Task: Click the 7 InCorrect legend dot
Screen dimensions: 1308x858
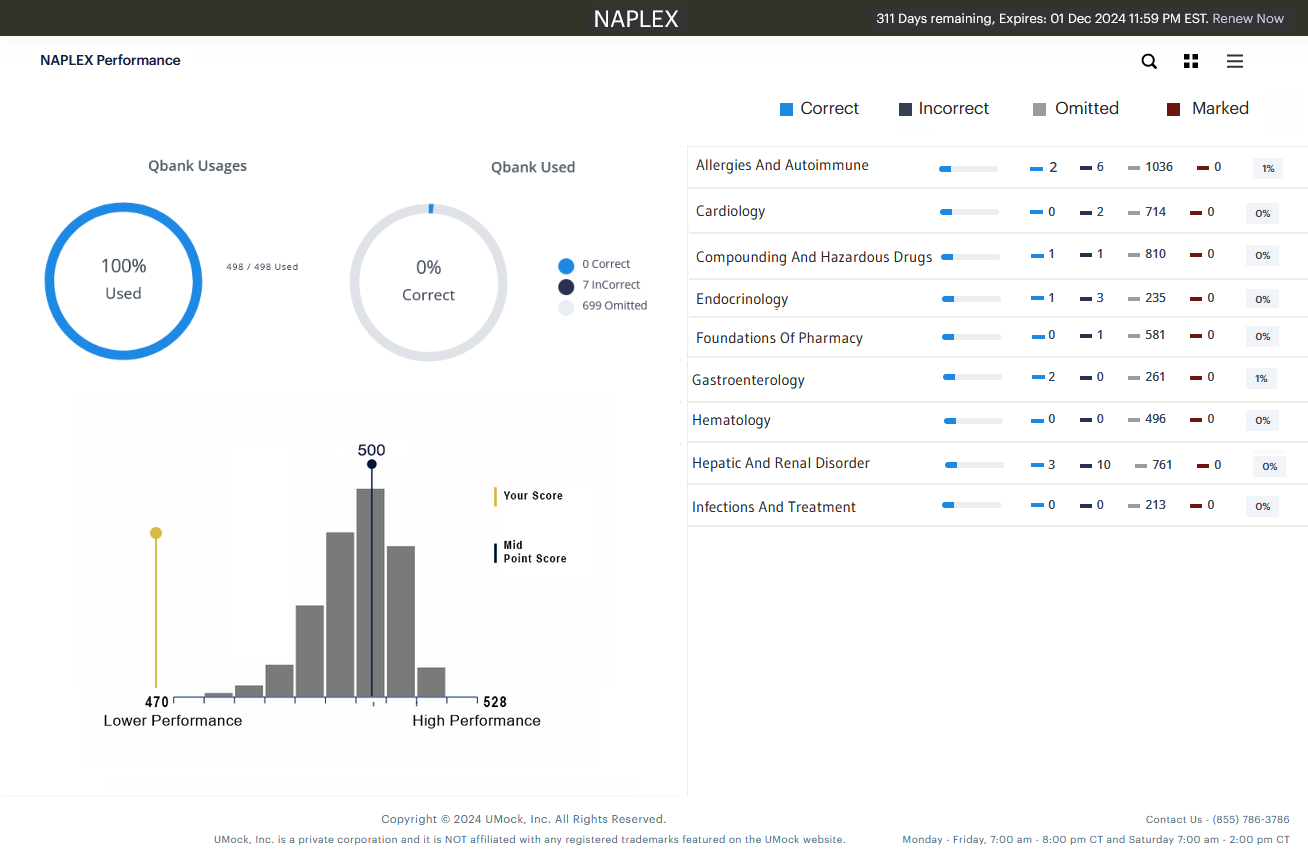Action: tap(566, 287)
